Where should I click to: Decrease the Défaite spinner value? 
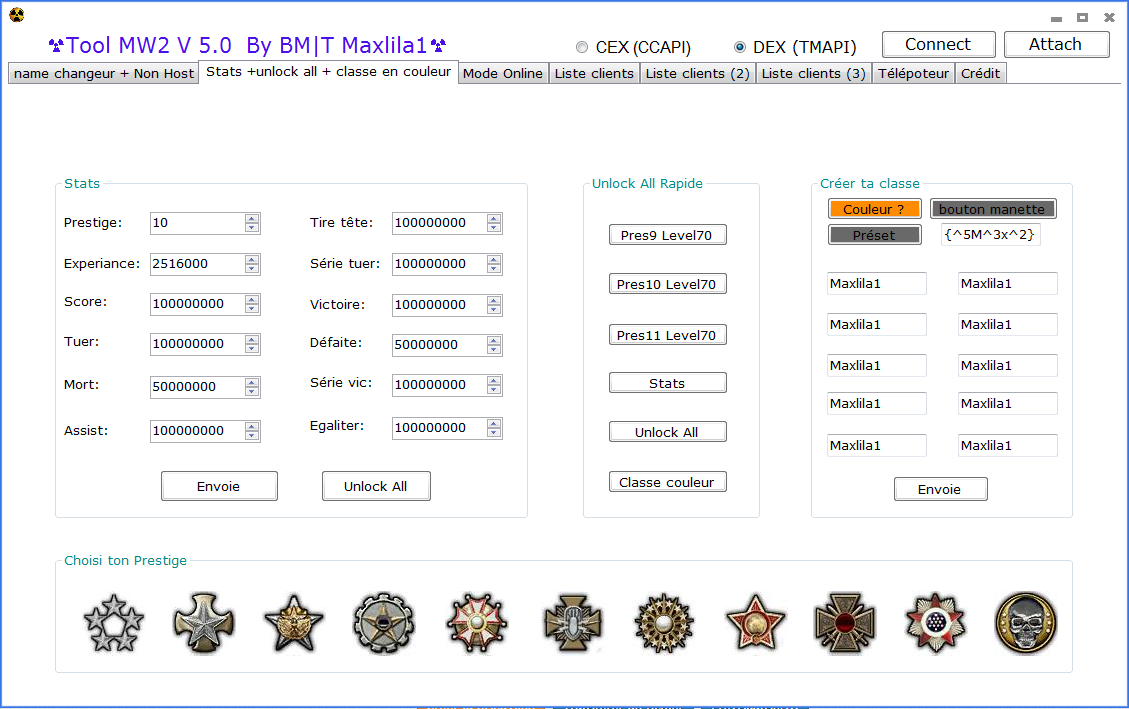493,350
